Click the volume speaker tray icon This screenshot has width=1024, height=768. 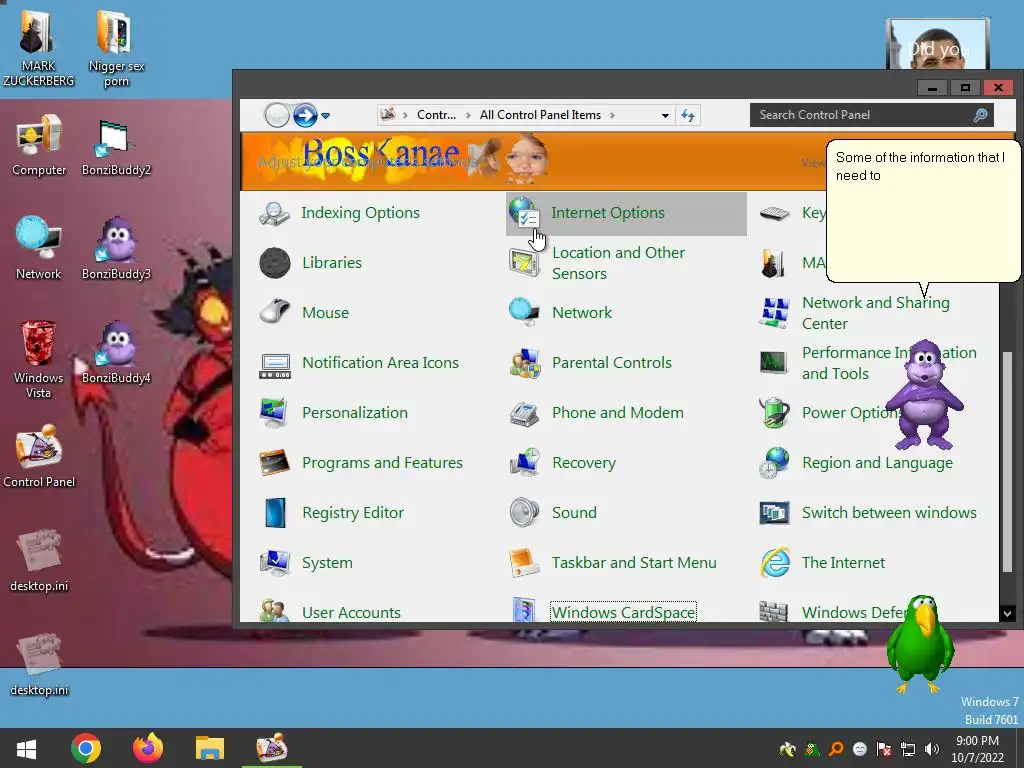(931, 749)
